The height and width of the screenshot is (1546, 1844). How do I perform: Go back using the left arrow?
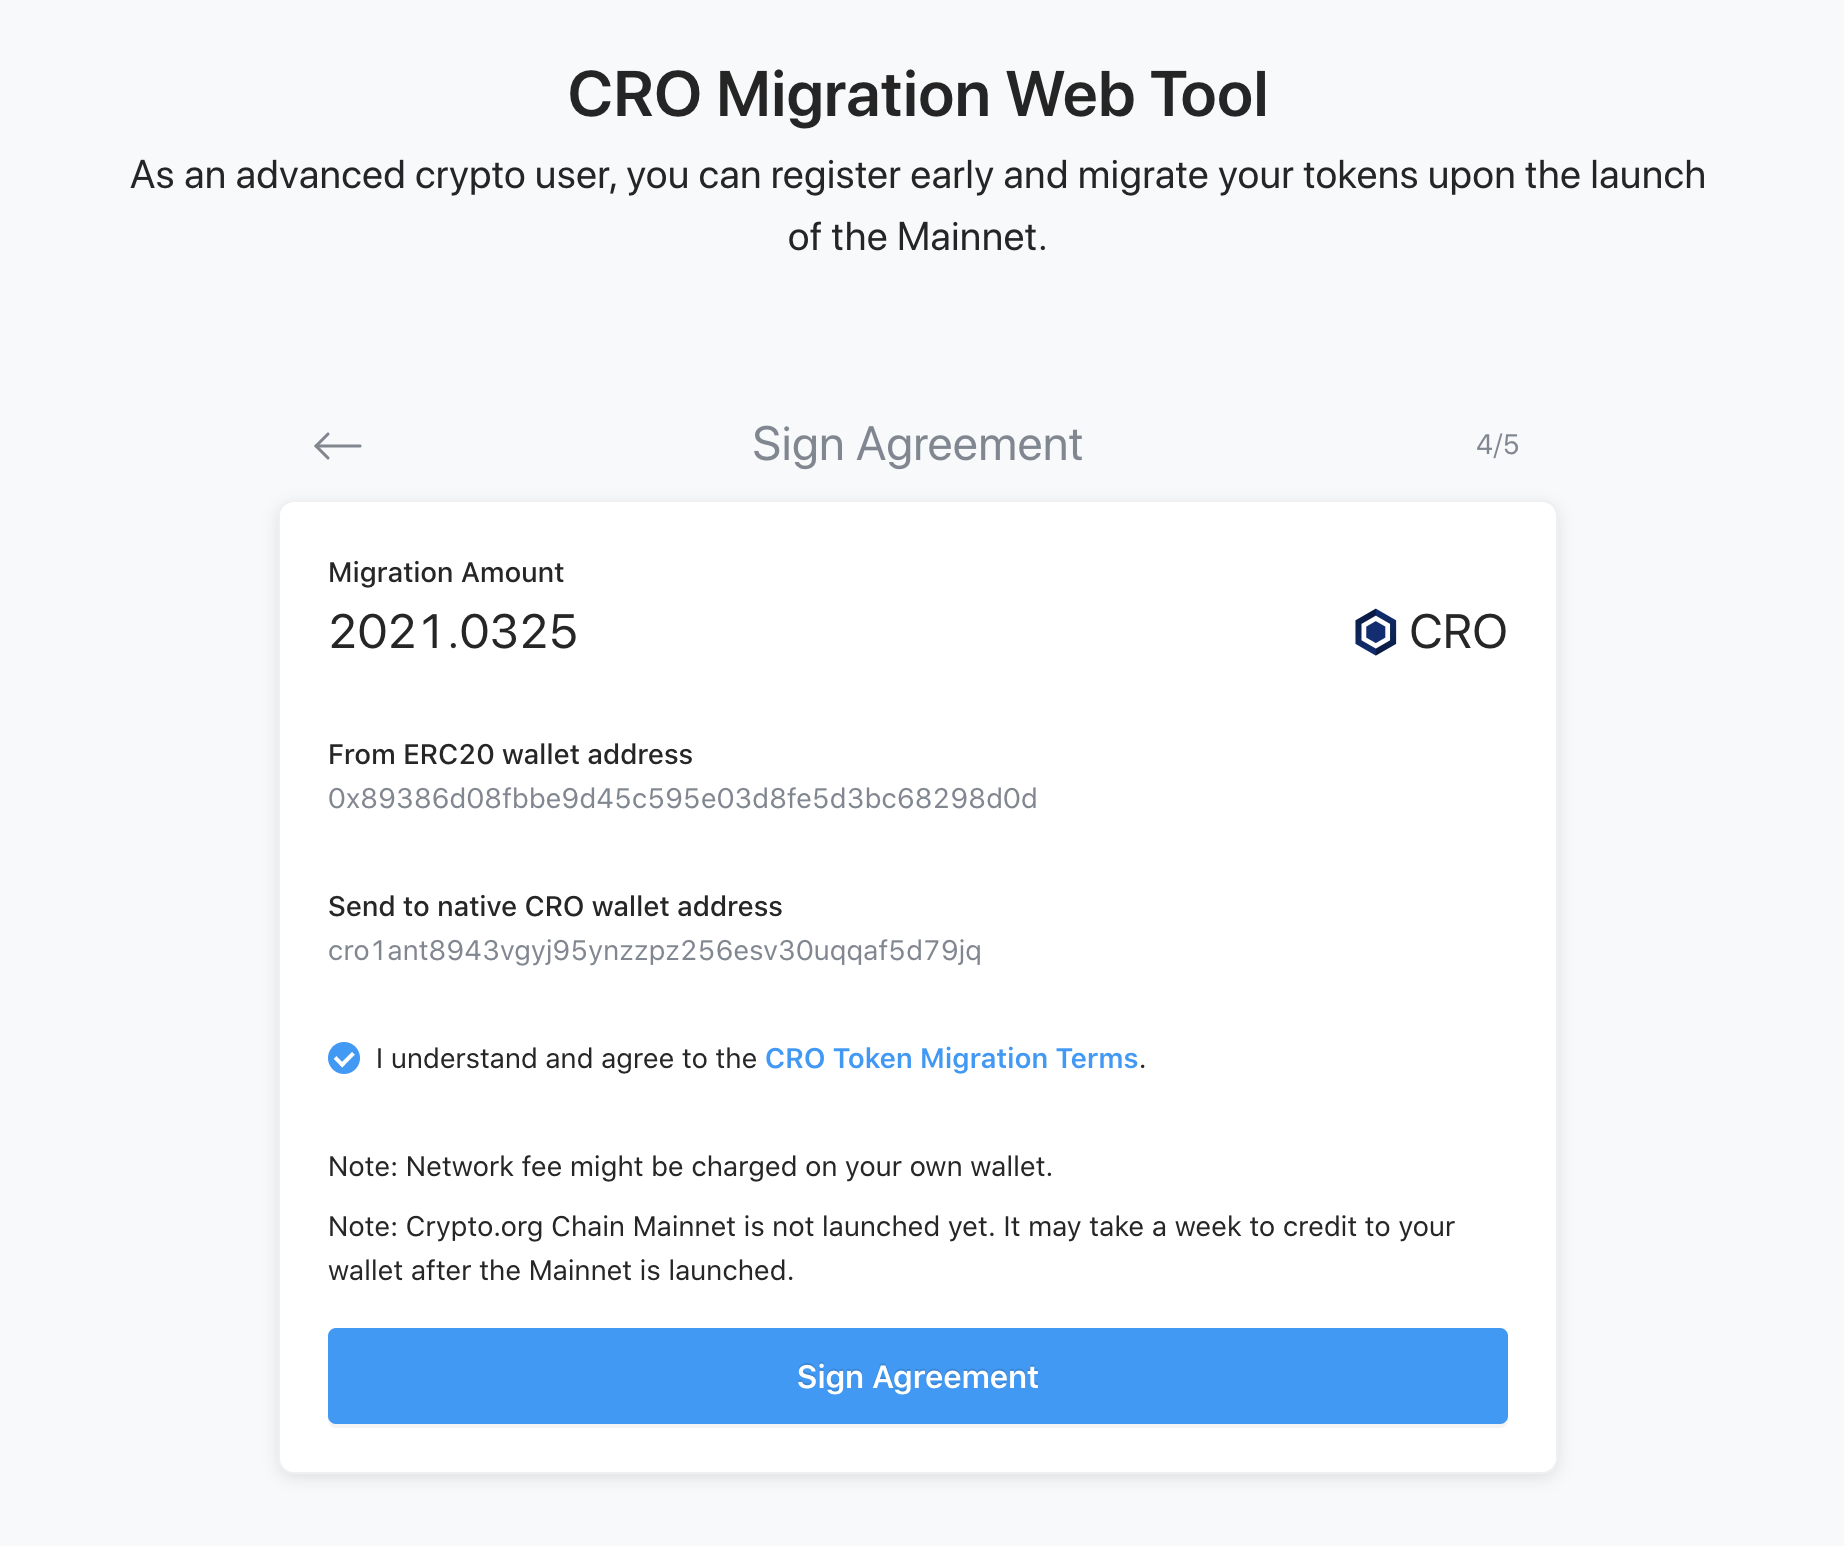click(x=338, y=445)
